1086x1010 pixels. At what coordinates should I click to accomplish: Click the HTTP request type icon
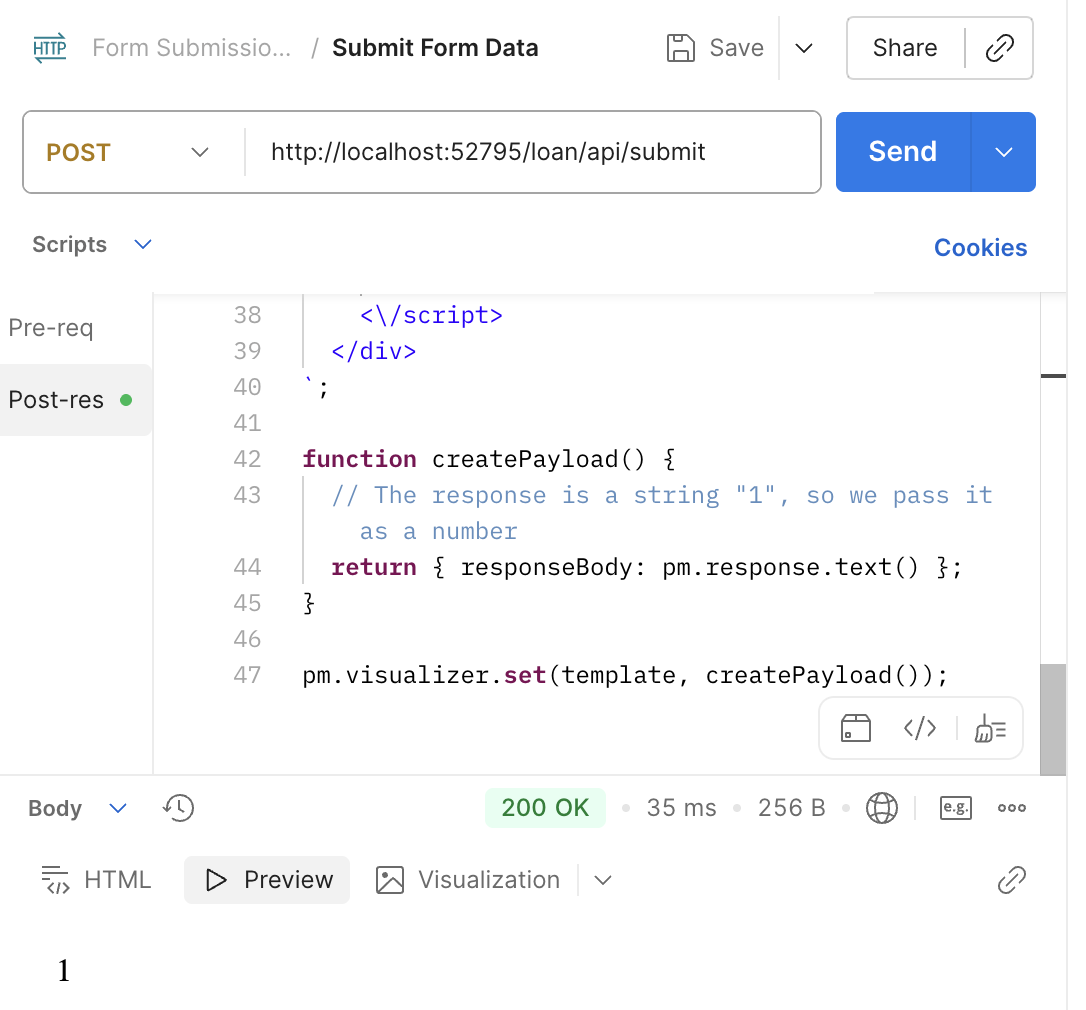50,48
